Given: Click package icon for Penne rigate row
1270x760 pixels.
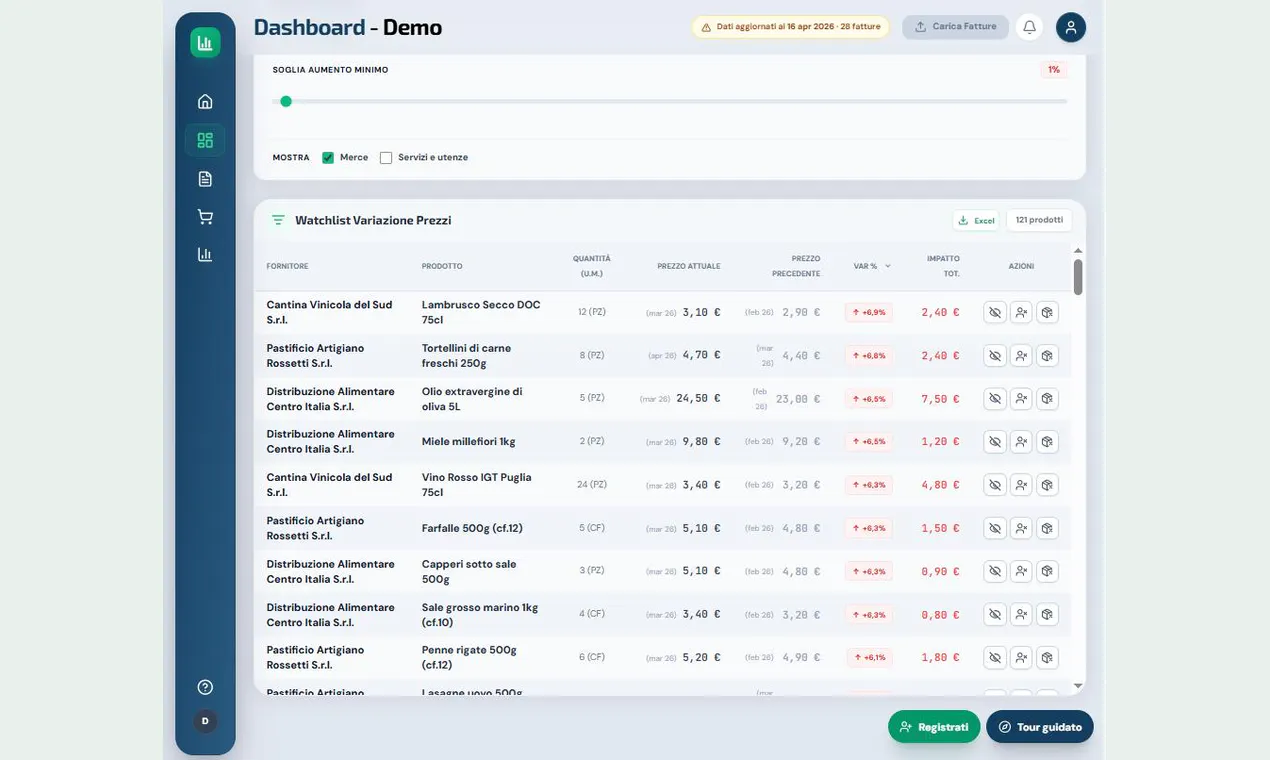Looking at the screenshot, I should coord(1047,657).
